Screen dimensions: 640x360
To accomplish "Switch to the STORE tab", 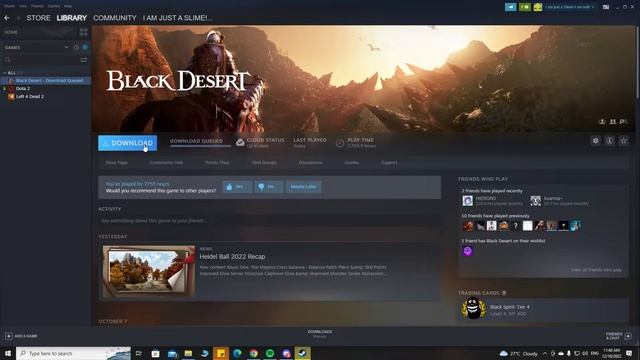I will point(38,18).
